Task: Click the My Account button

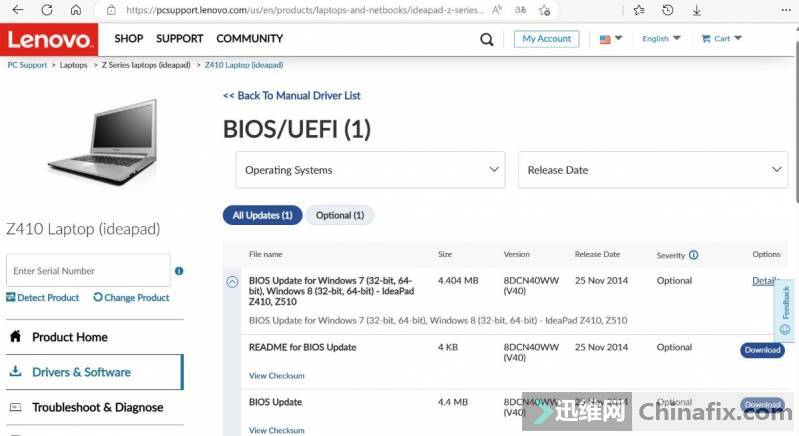Action: (546, 39)
